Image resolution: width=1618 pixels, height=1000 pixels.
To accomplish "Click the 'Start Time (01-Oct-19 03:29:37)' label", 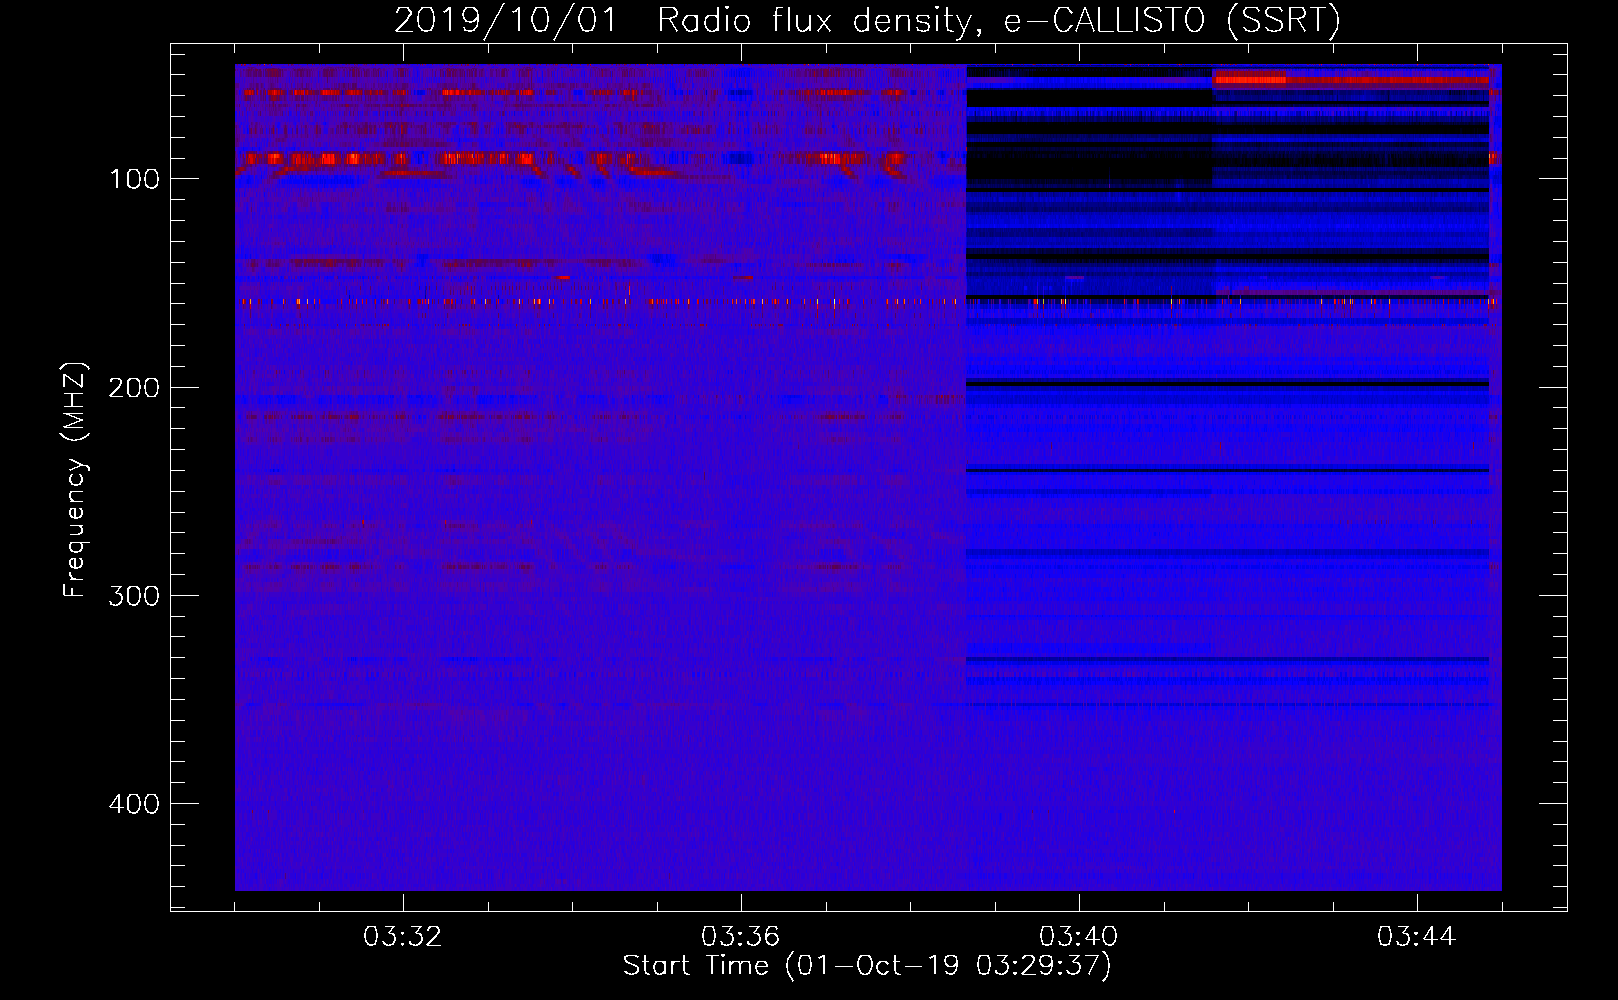I will [x=867, y=966].
